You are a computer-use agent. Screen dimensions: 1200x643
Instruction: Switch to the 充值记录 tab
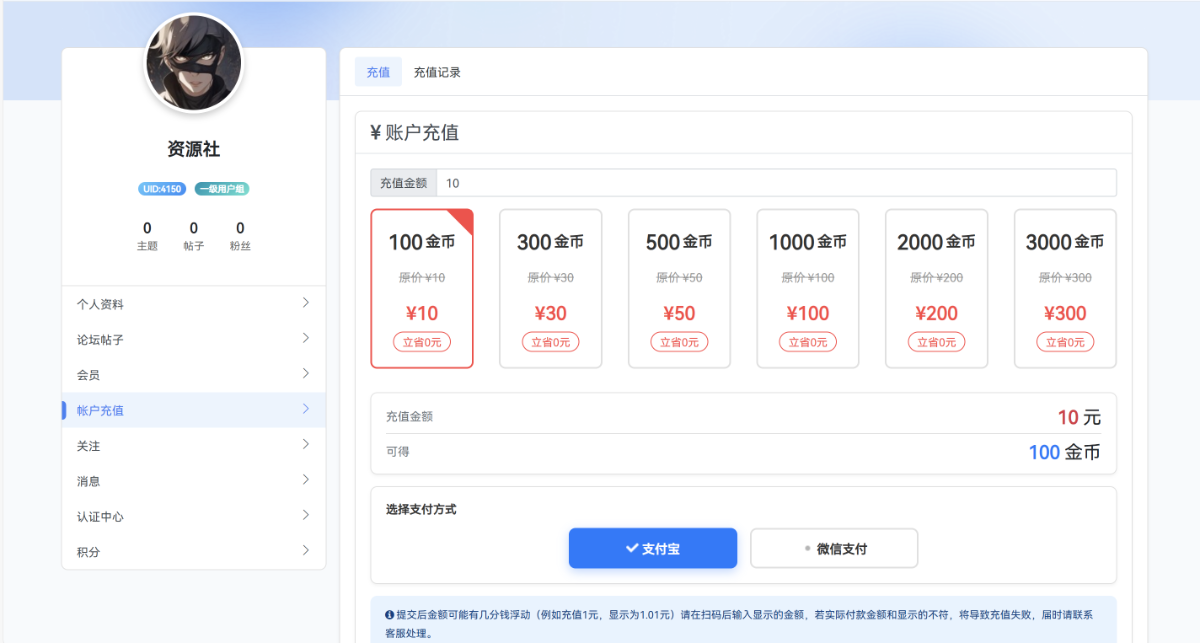437,72
